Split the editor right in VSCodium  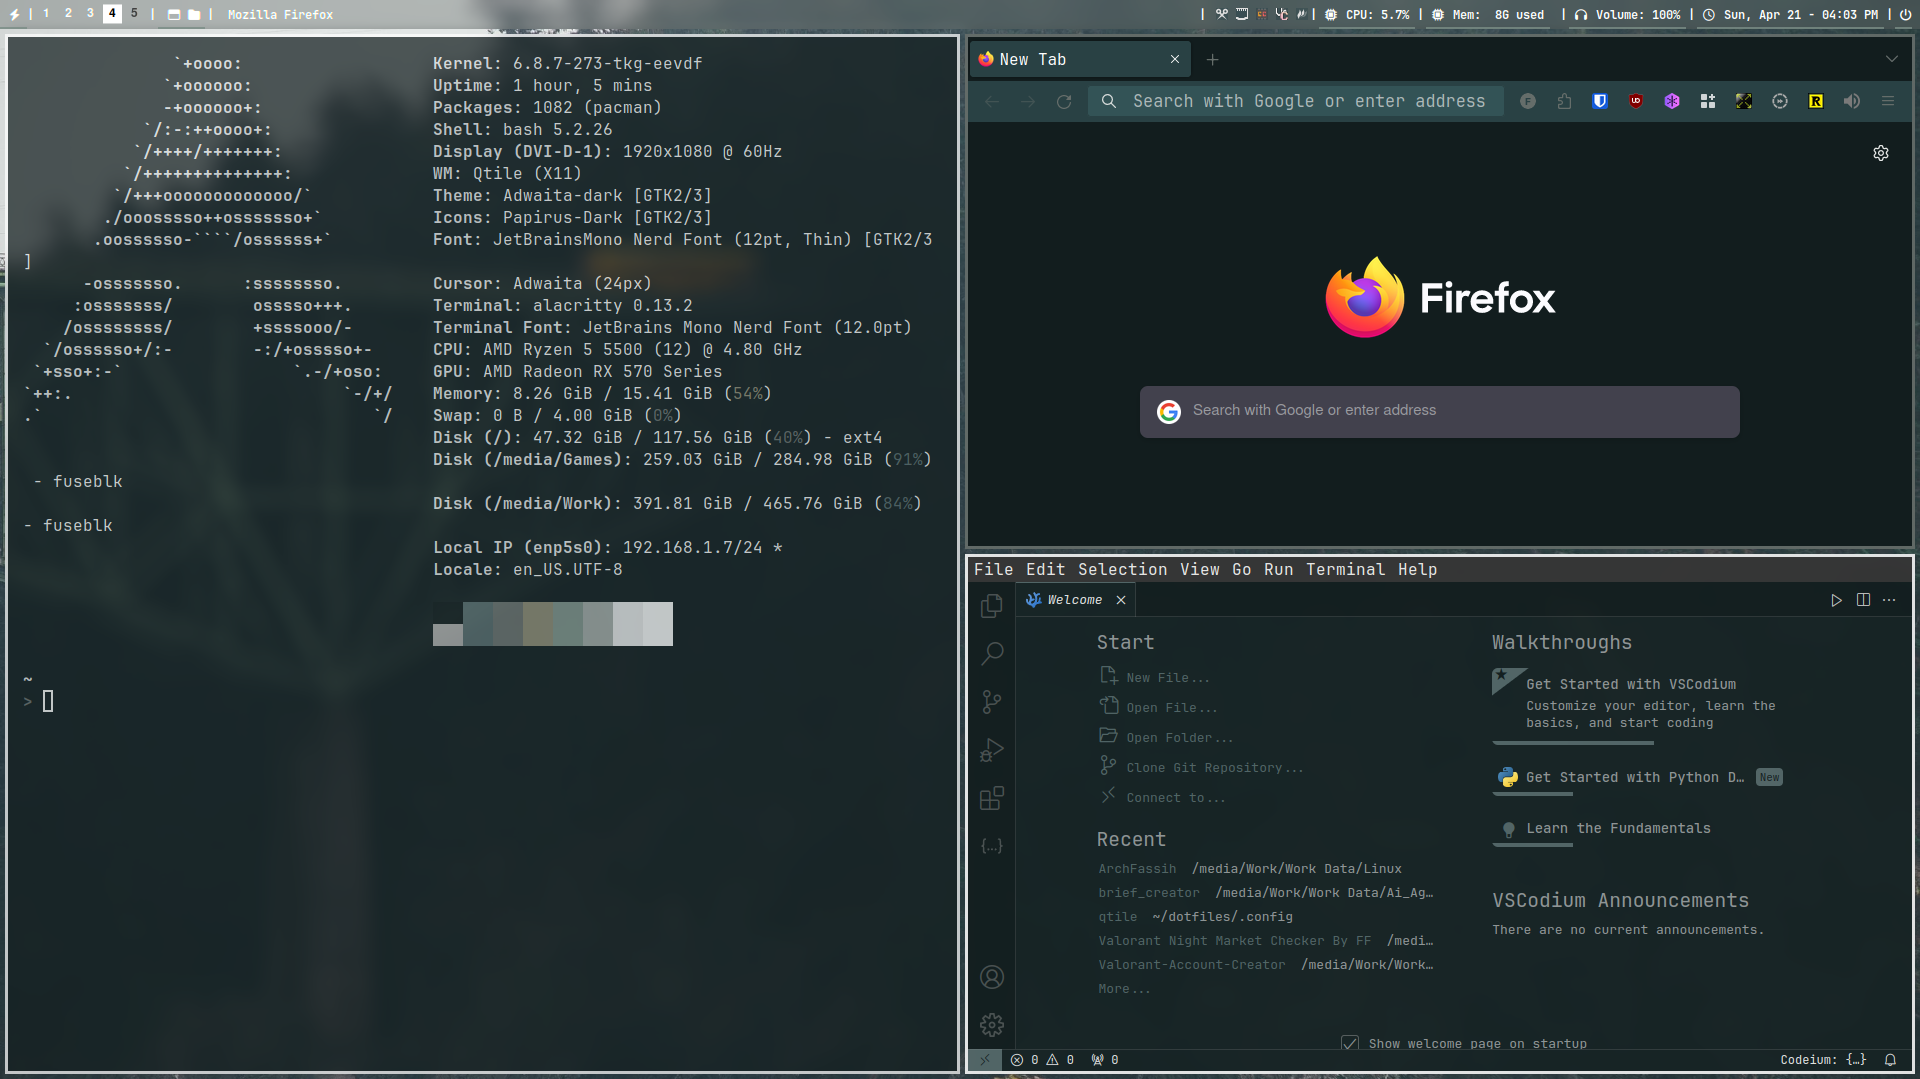pos(1863,600)
